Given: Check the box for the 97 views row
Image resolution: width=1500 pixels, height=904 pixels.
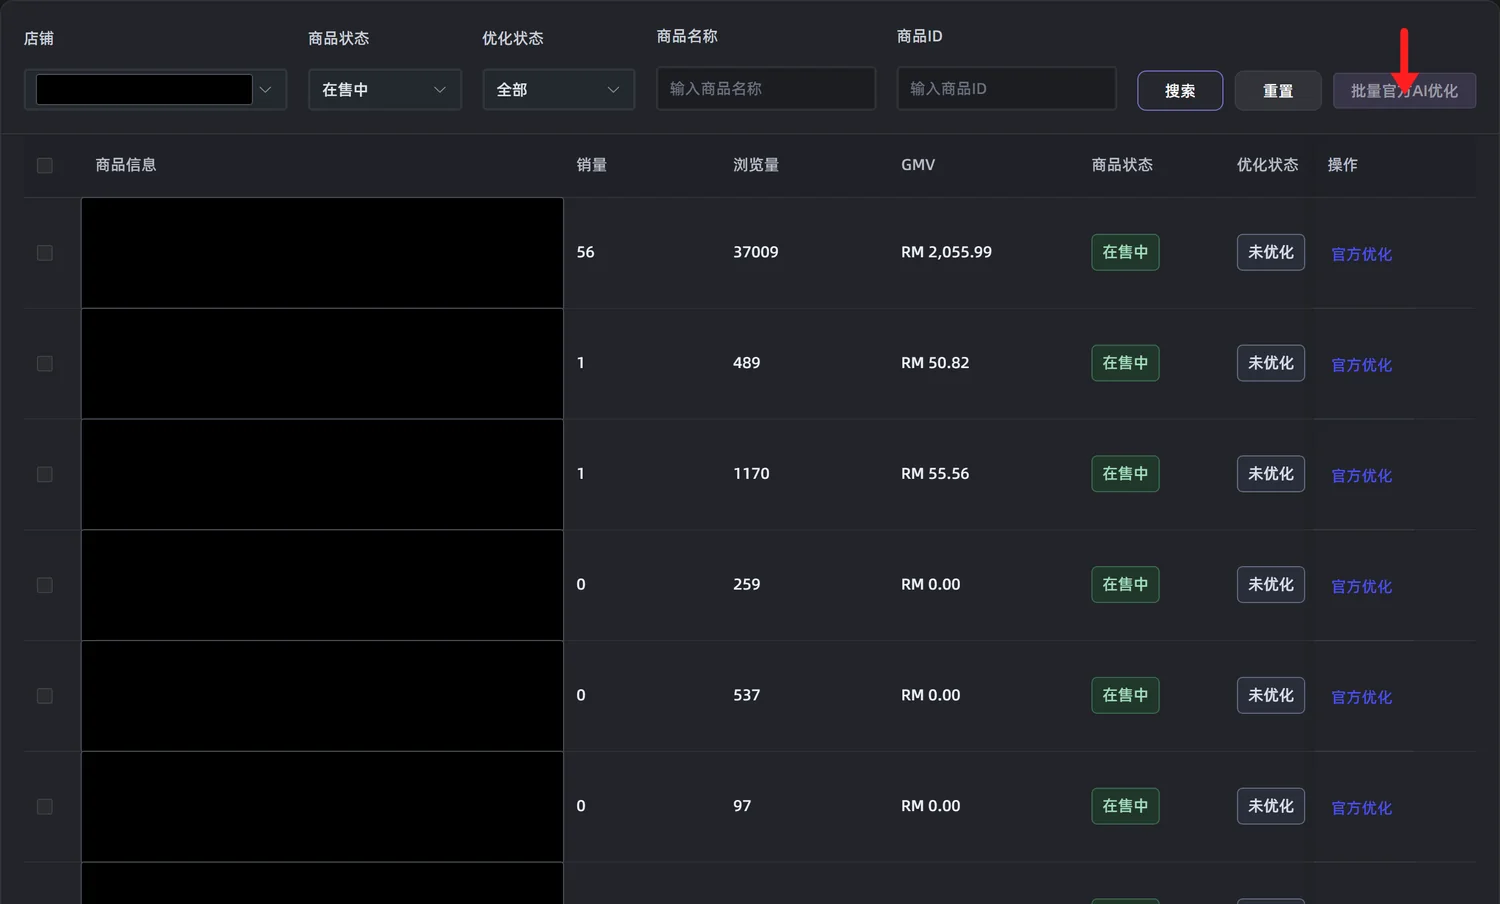Looking at the screenshot, I should [x=45, y=806].
